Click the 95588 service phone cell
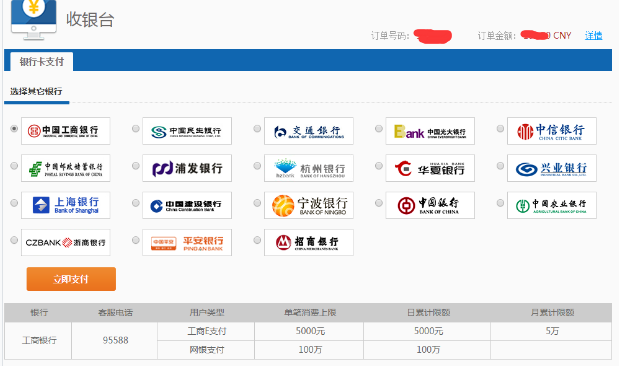The image size is (619, 366). tap(115, 340)
